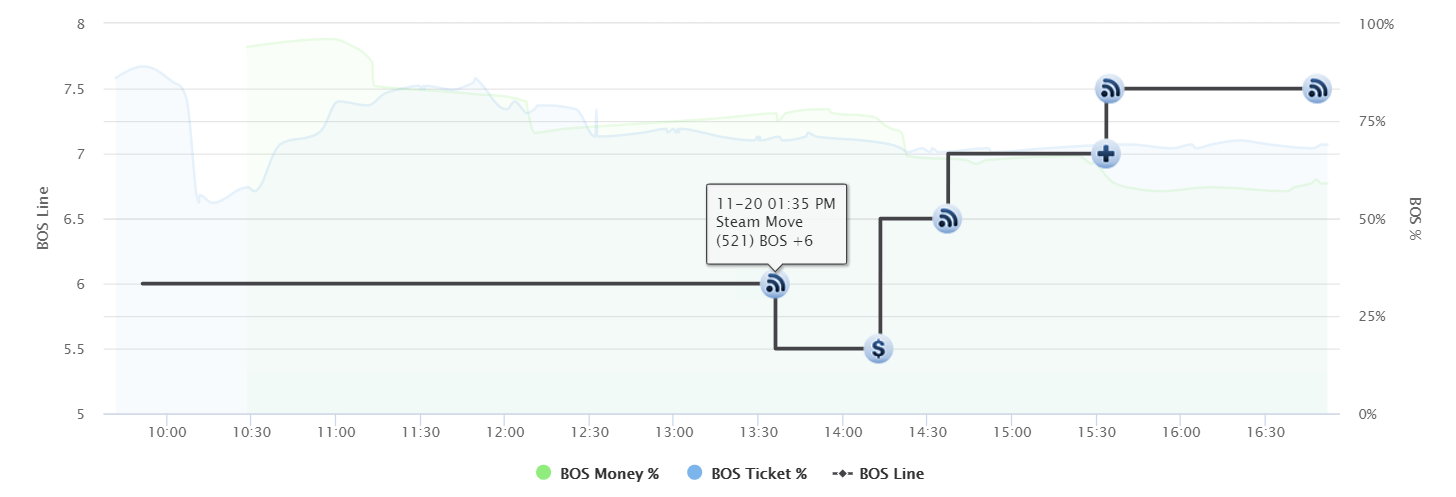Click the 16:00 time axis label

[x=1182, y=432]
